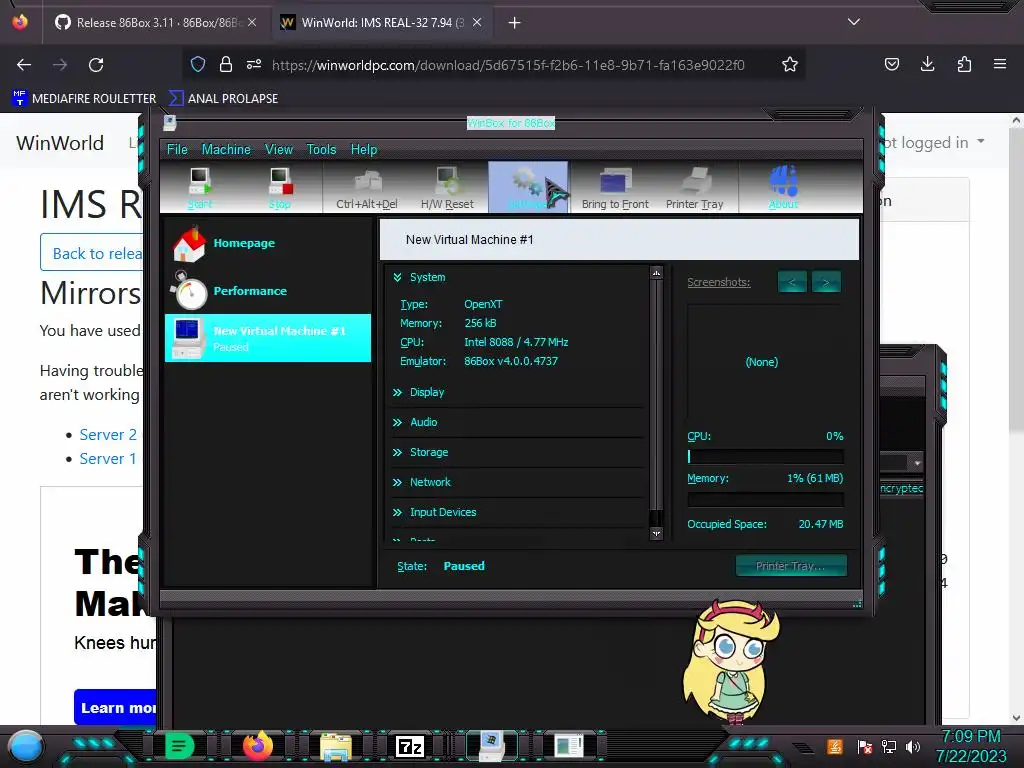The width and height of the screenshot is (1024, 768).
Task: Go back in Firefox
Action: tap(24, 65)
